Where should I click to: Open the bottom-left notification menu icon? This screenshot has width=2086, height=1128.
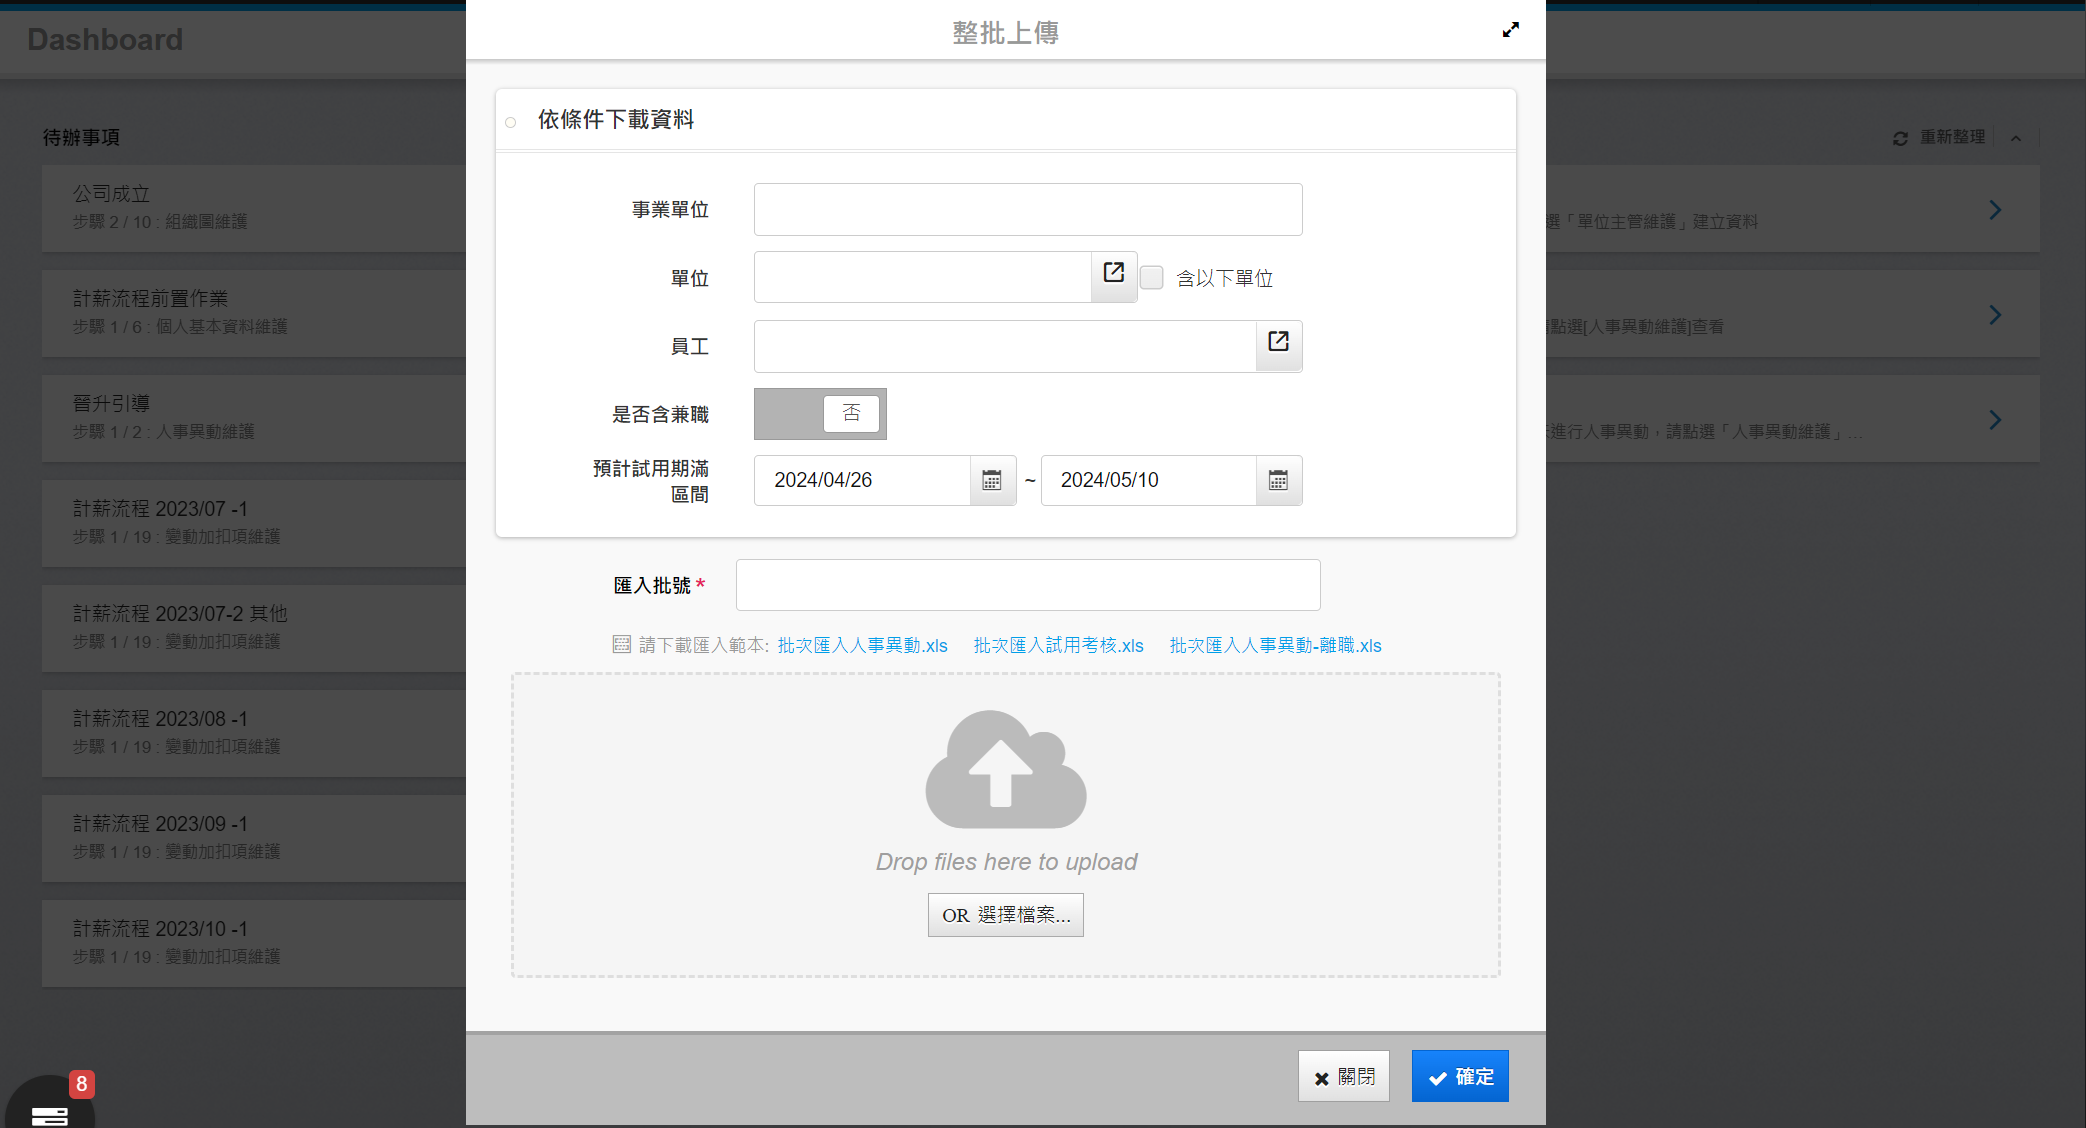[x=49, y=1114]
